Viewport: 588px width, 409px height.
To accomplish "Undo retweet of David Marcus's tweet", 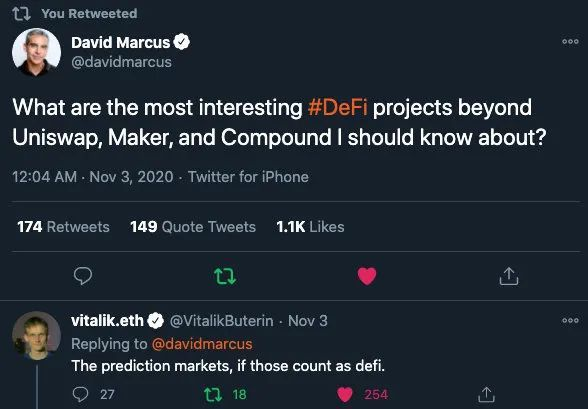I will tap(225, 276).
